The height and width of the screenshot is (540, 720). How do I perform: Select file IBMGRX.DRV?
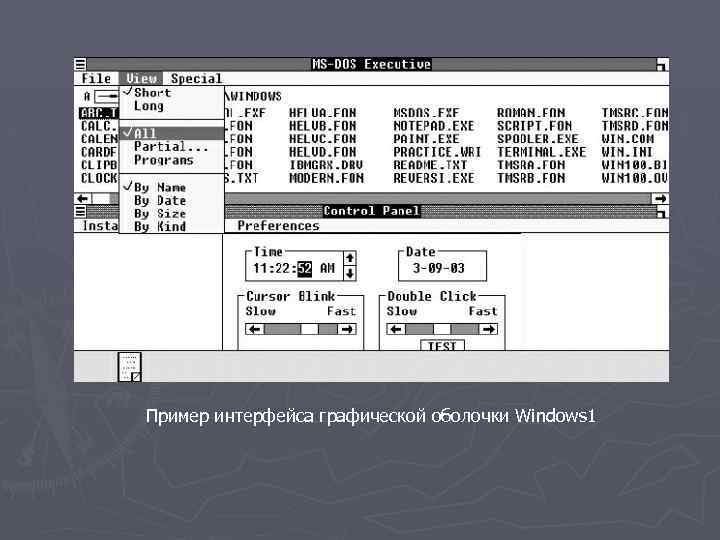326,165
